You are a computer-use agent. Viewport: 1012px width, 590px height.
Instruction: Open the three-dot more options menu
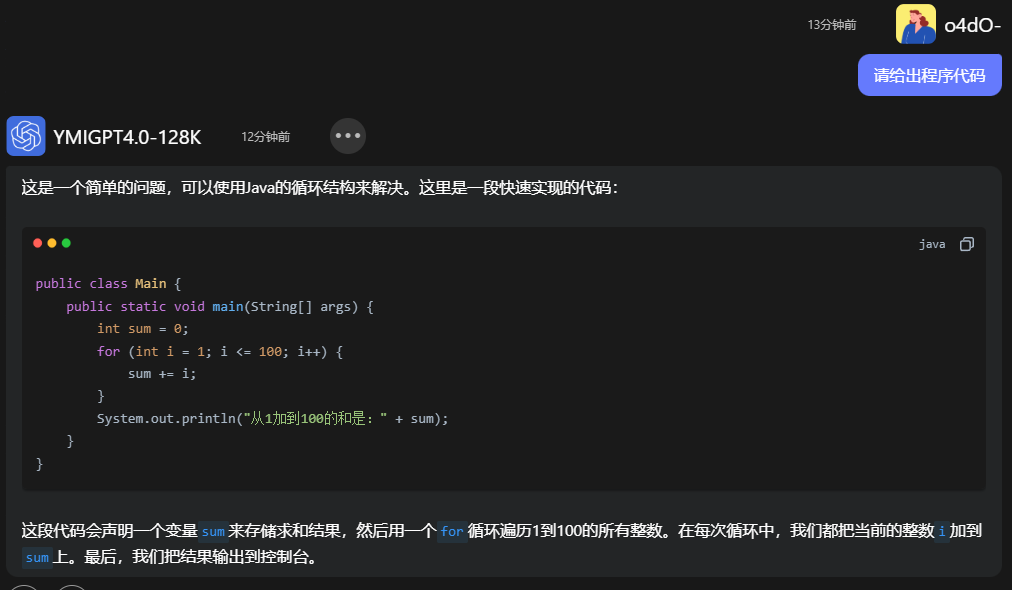(348, 136)
